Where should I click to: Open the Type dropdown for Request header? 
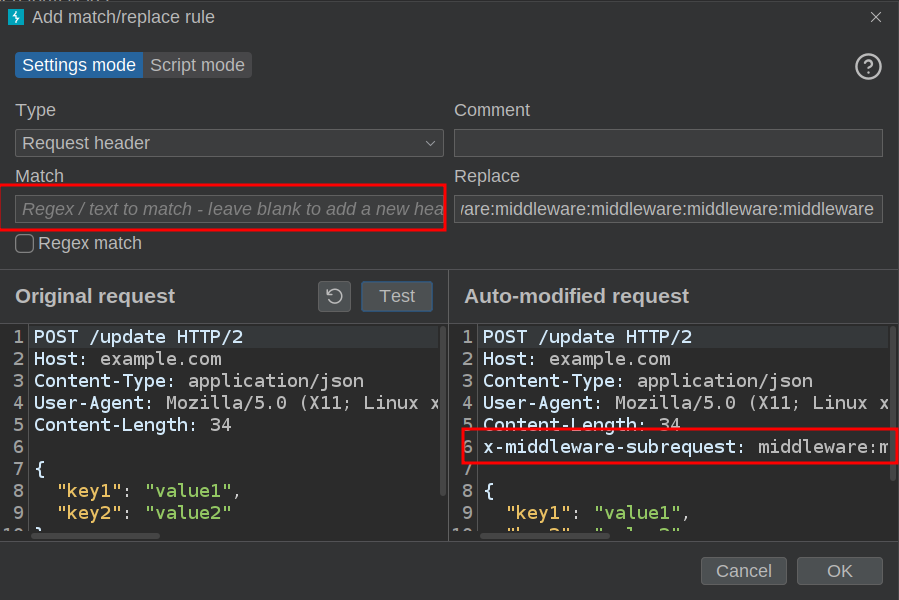(229, 143)
